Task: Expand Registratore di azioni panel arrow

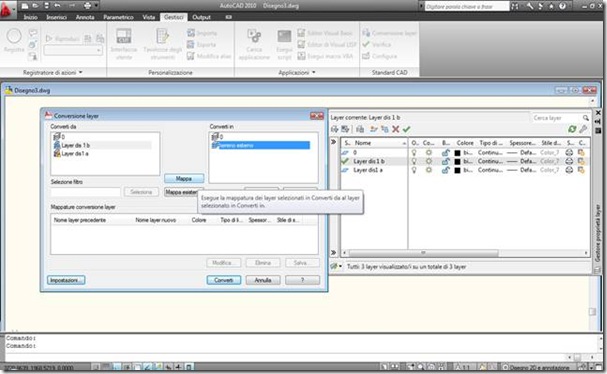Action: point(81,72)
